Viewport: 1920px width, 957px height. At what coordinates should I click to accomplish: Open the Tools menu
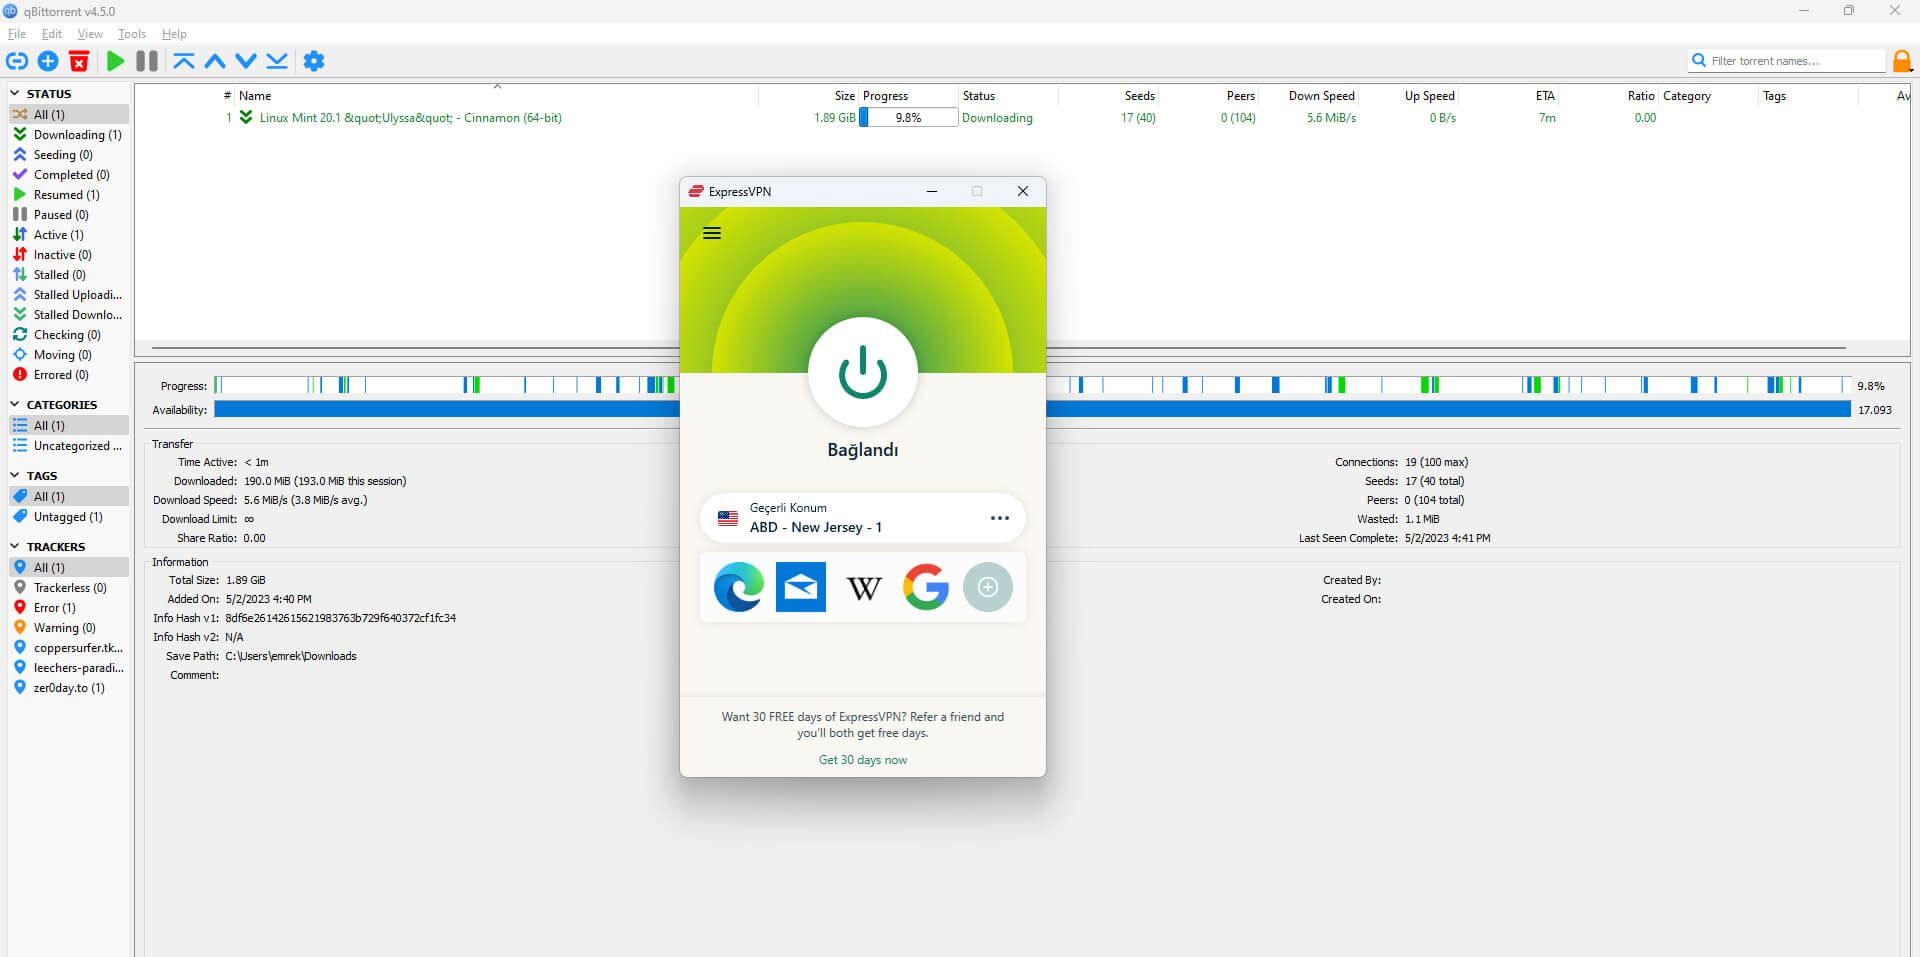click(x=131, y=34)
